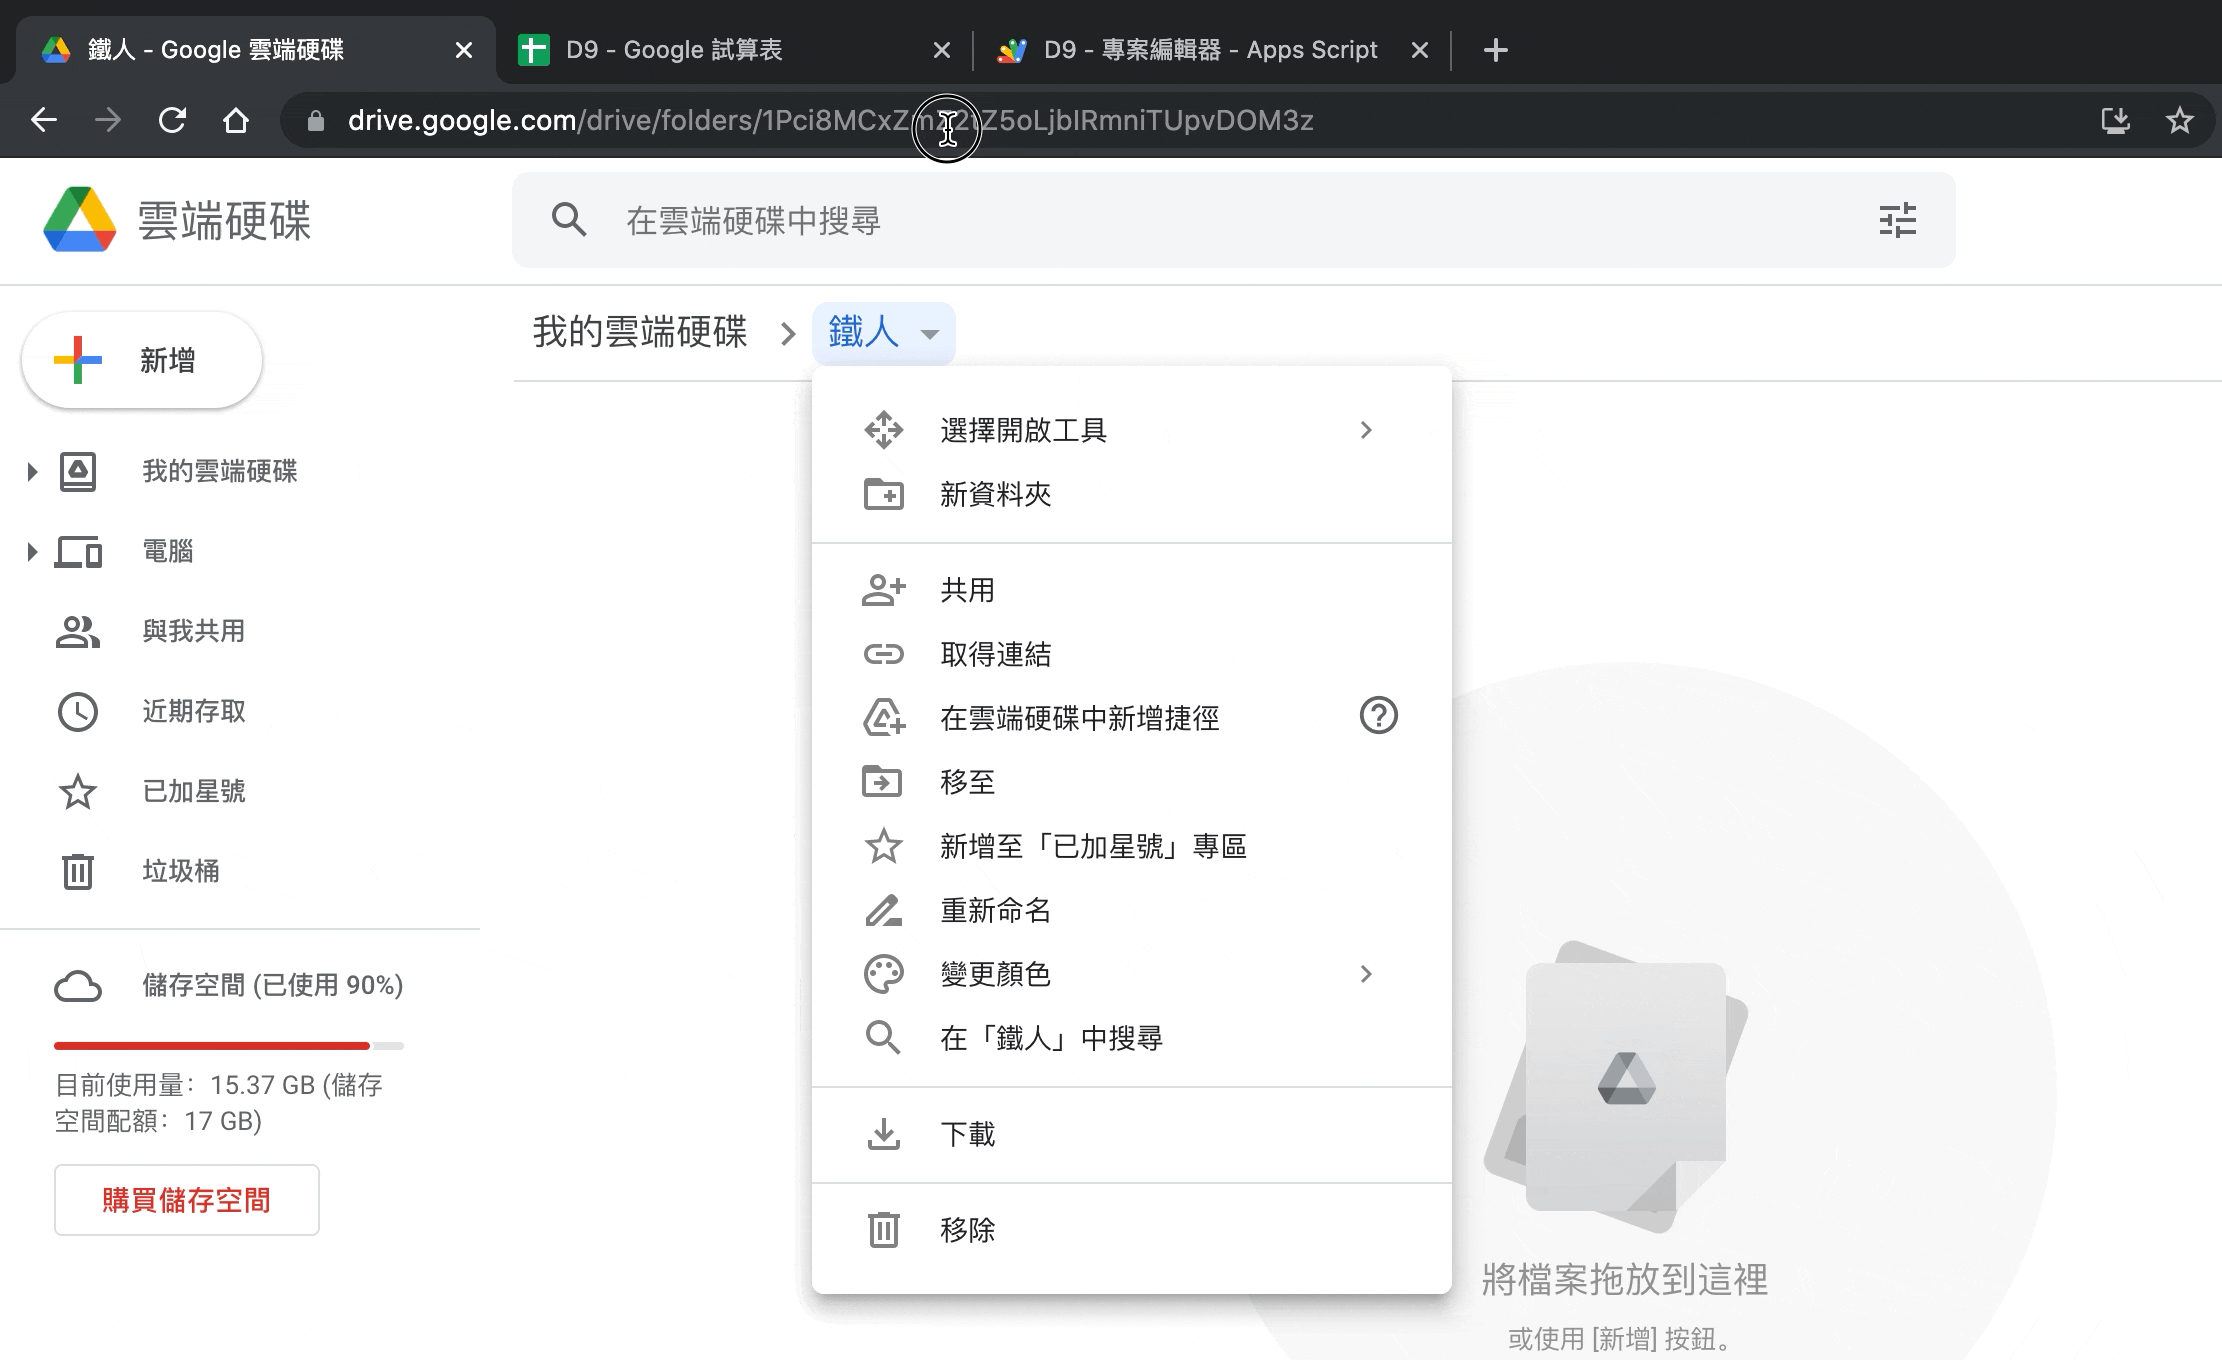The width and height of the screenshot is (2222, 1360).
Task: Click the Computers (電腦) sidebar icon
Action: click(x=78, y=551)
